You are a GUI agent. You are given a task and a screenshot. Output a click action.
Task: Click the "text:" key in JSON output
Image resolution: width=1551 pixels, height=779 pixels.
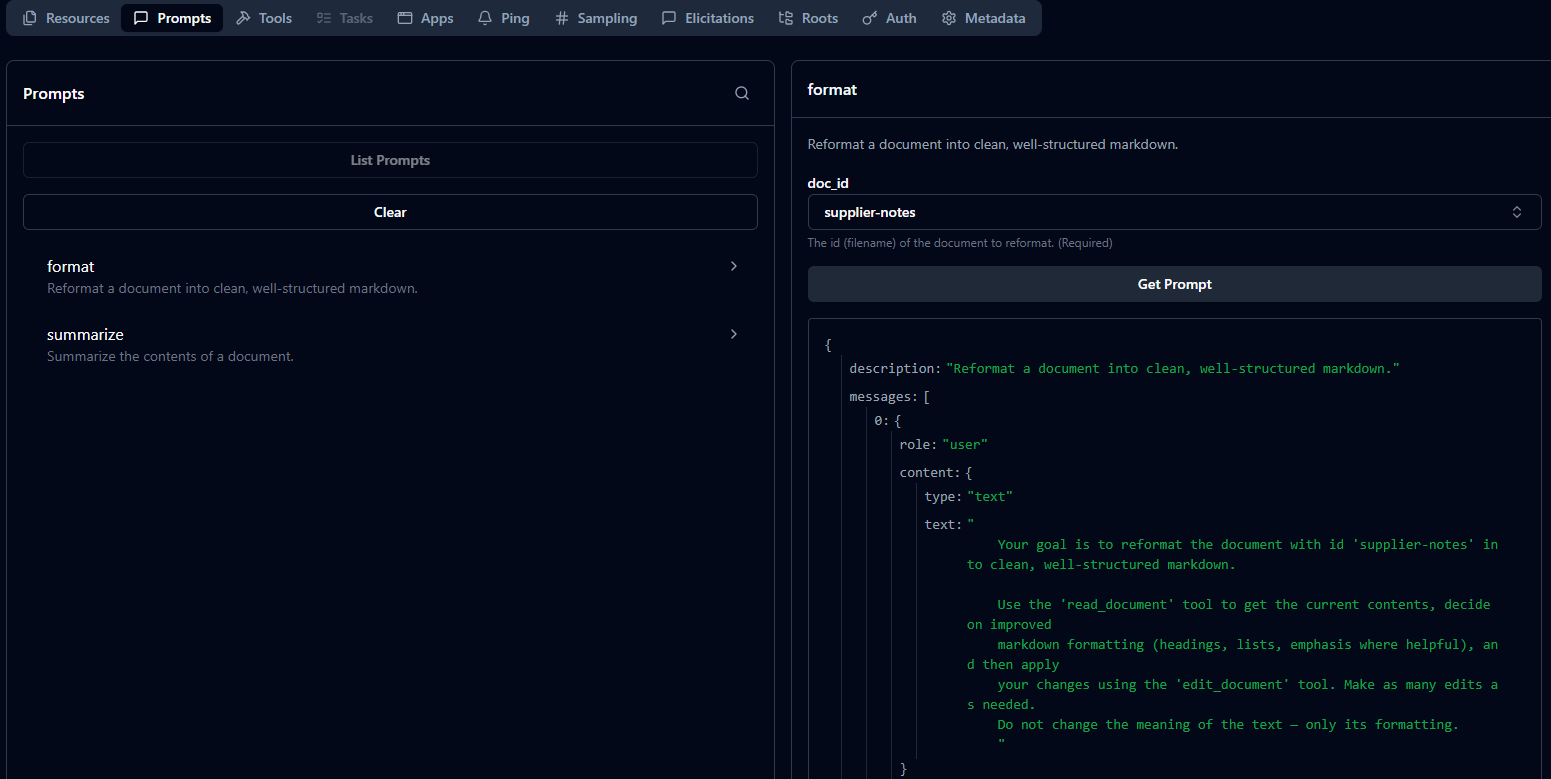pyautogui.click(x=944, y=525)
